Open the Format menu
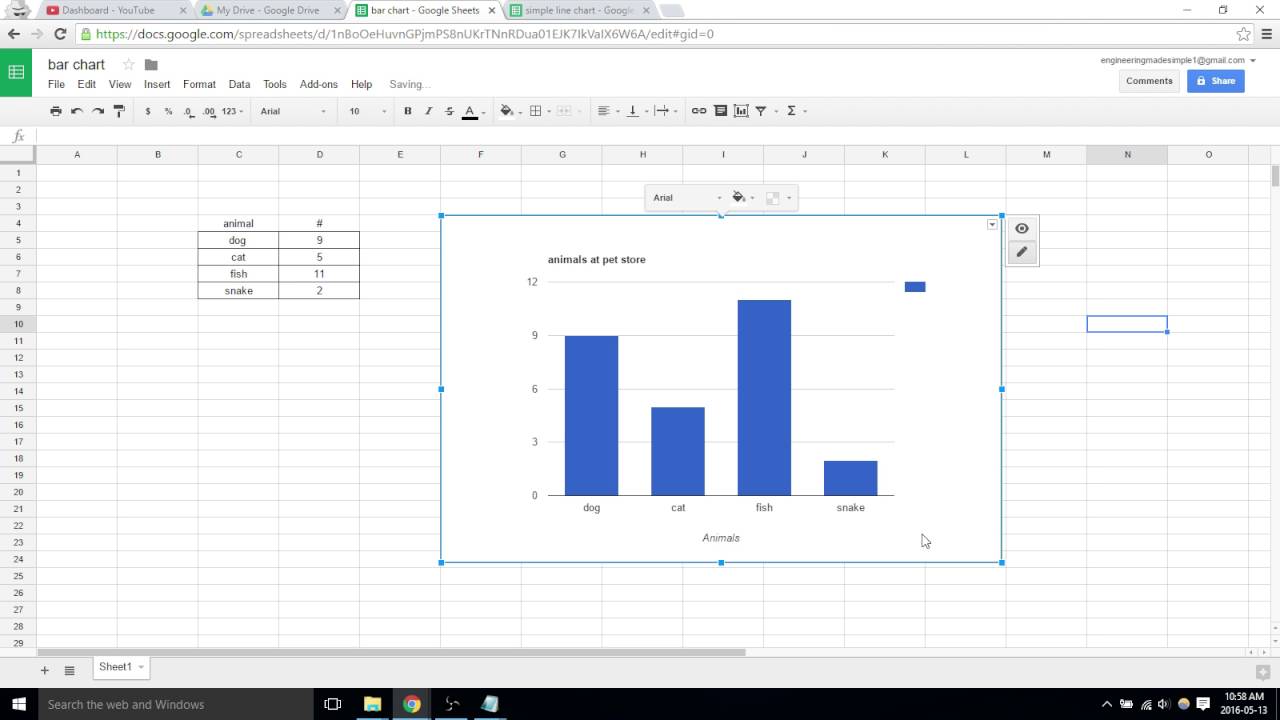Image resolution: width=1280 pixels, height=720 pixels. [199, 85]
